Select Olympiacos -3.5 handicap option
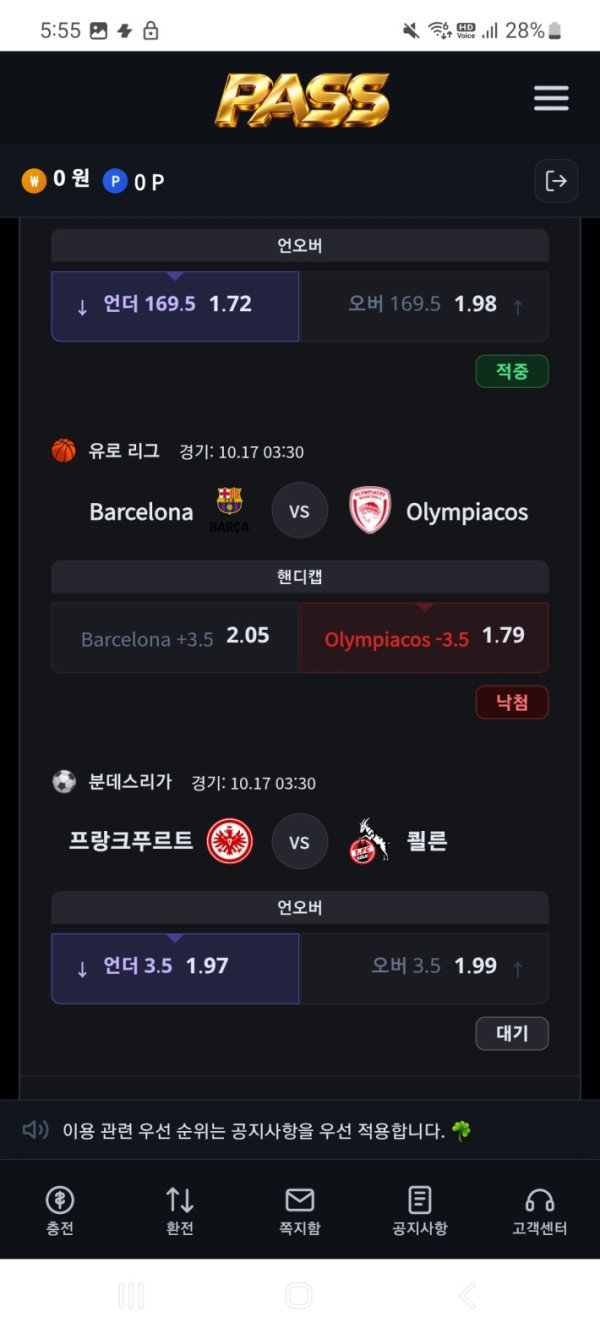The width and height of the screenshot is (600, 1334). (424, 637)
